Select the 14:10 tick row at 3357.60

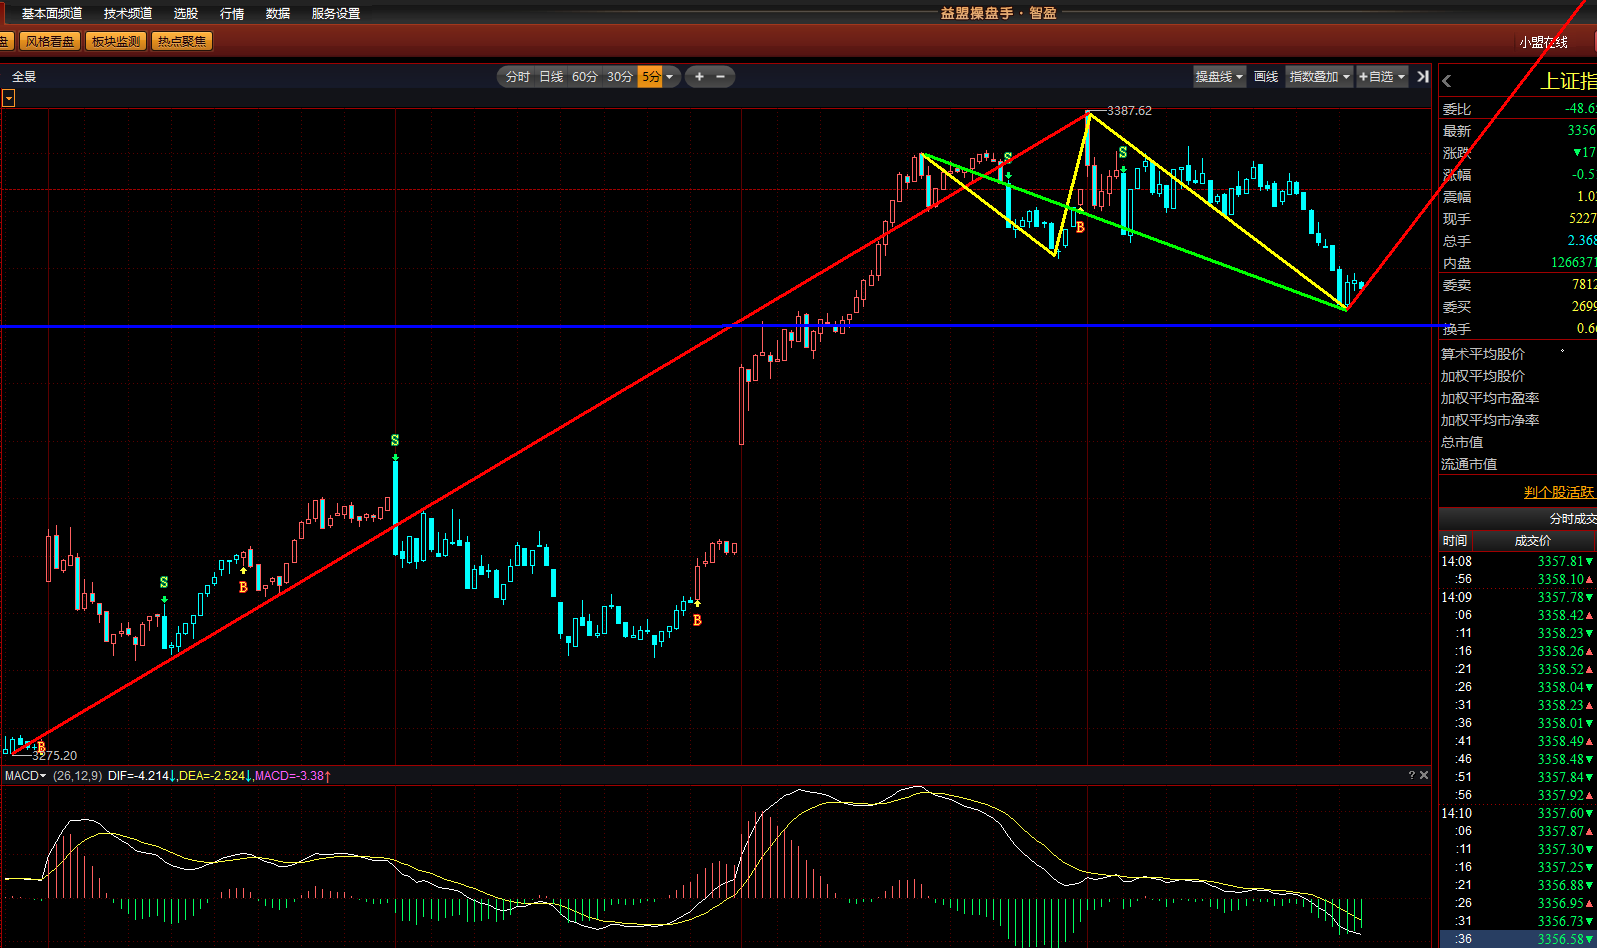[1518, 813]
